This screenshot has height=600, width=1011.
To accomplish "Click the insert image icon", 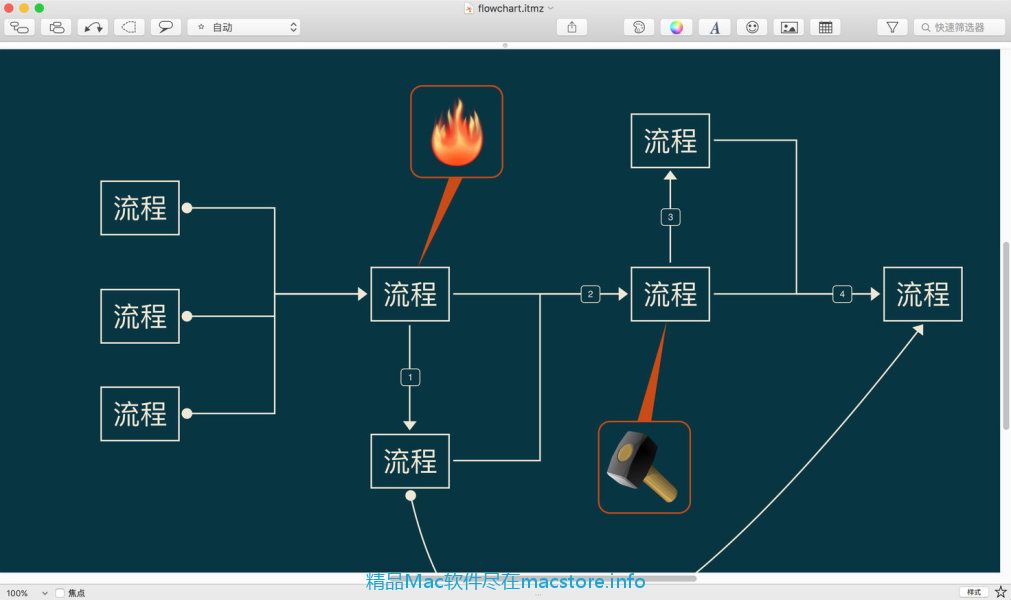I will point(789,27).
